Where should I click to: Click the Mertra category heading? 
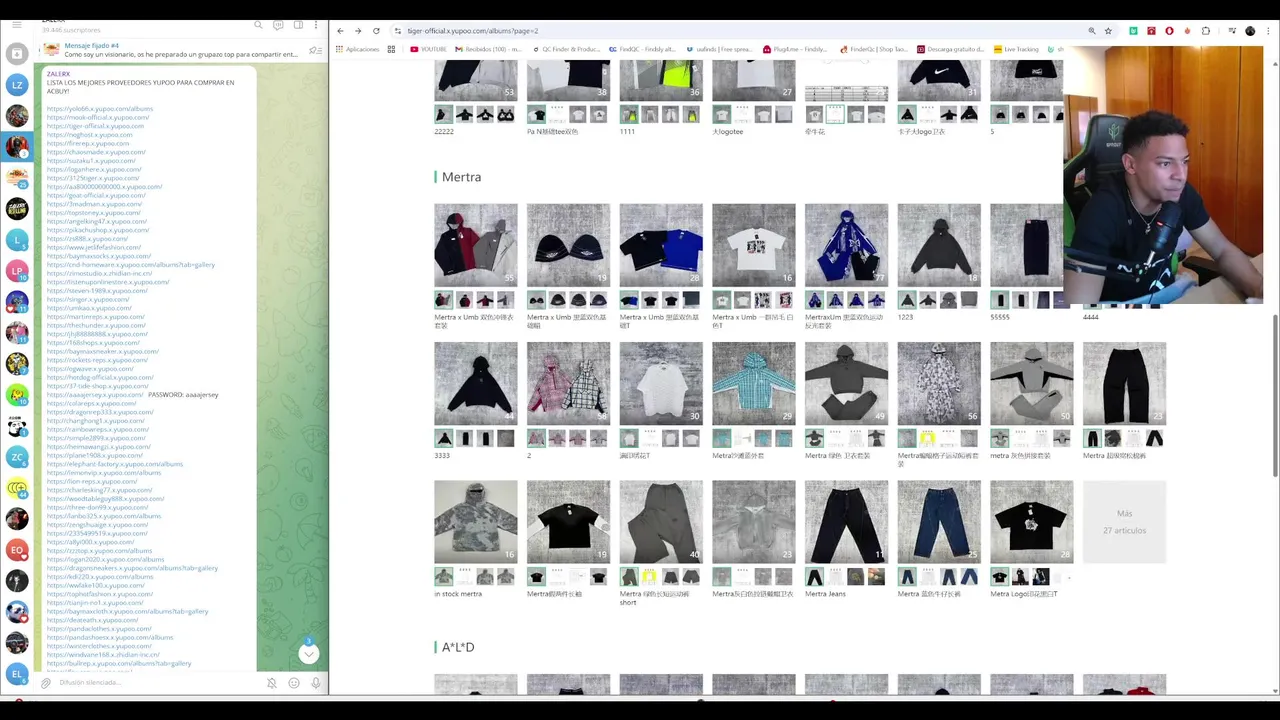[461, 177]
